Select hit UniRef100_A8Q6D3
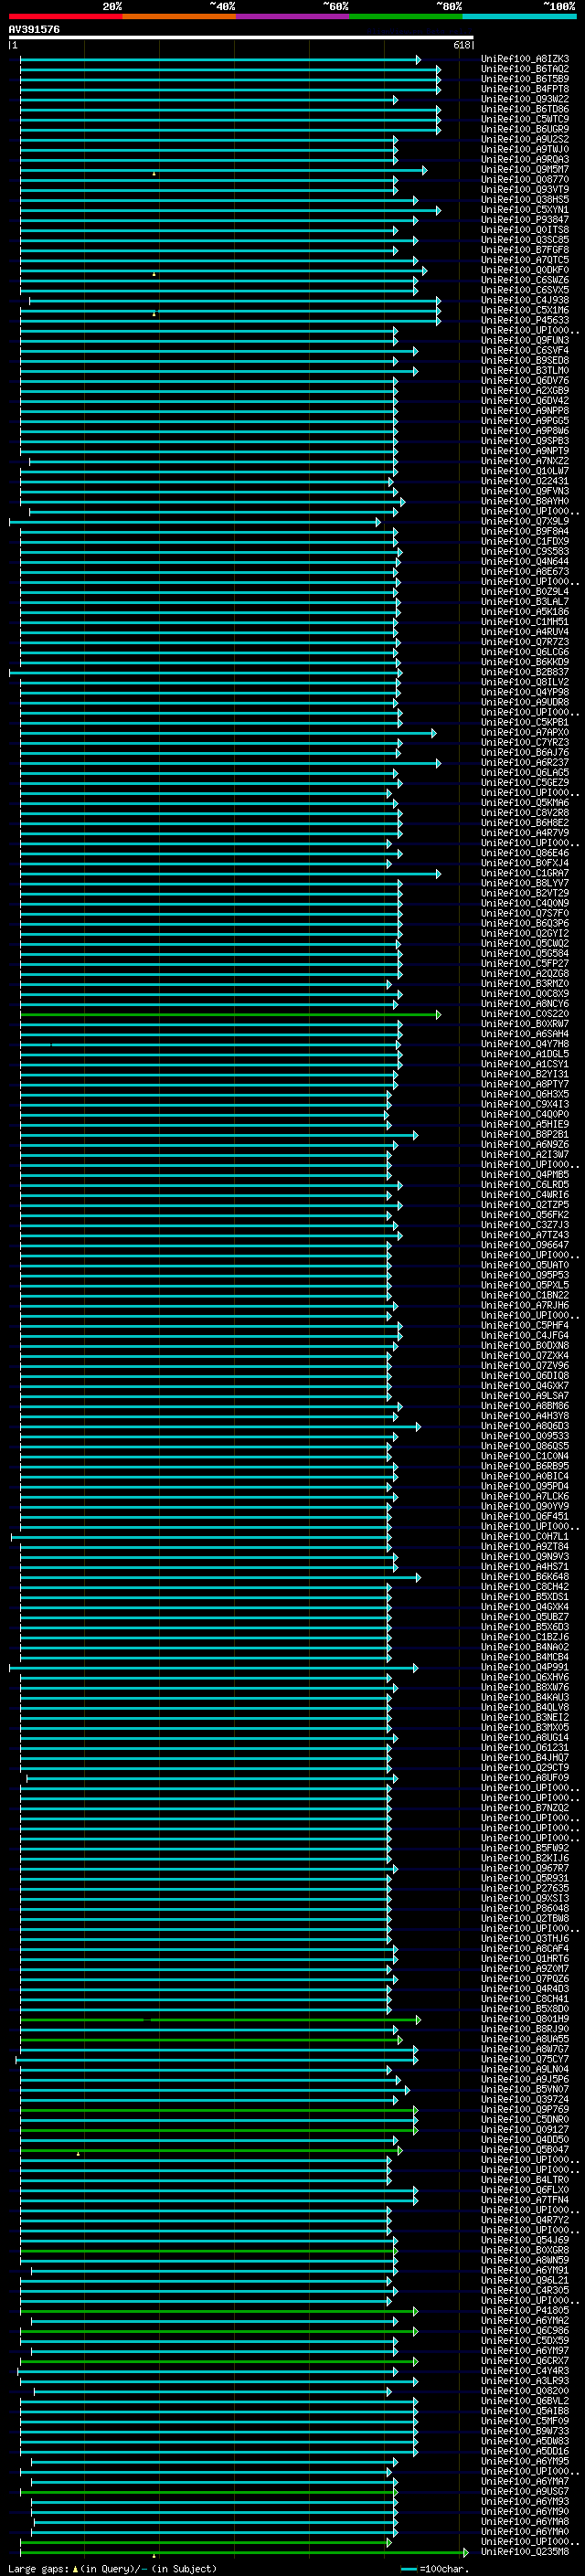The height and width of the screenshot is (2576, 585). click(524, 1426)
